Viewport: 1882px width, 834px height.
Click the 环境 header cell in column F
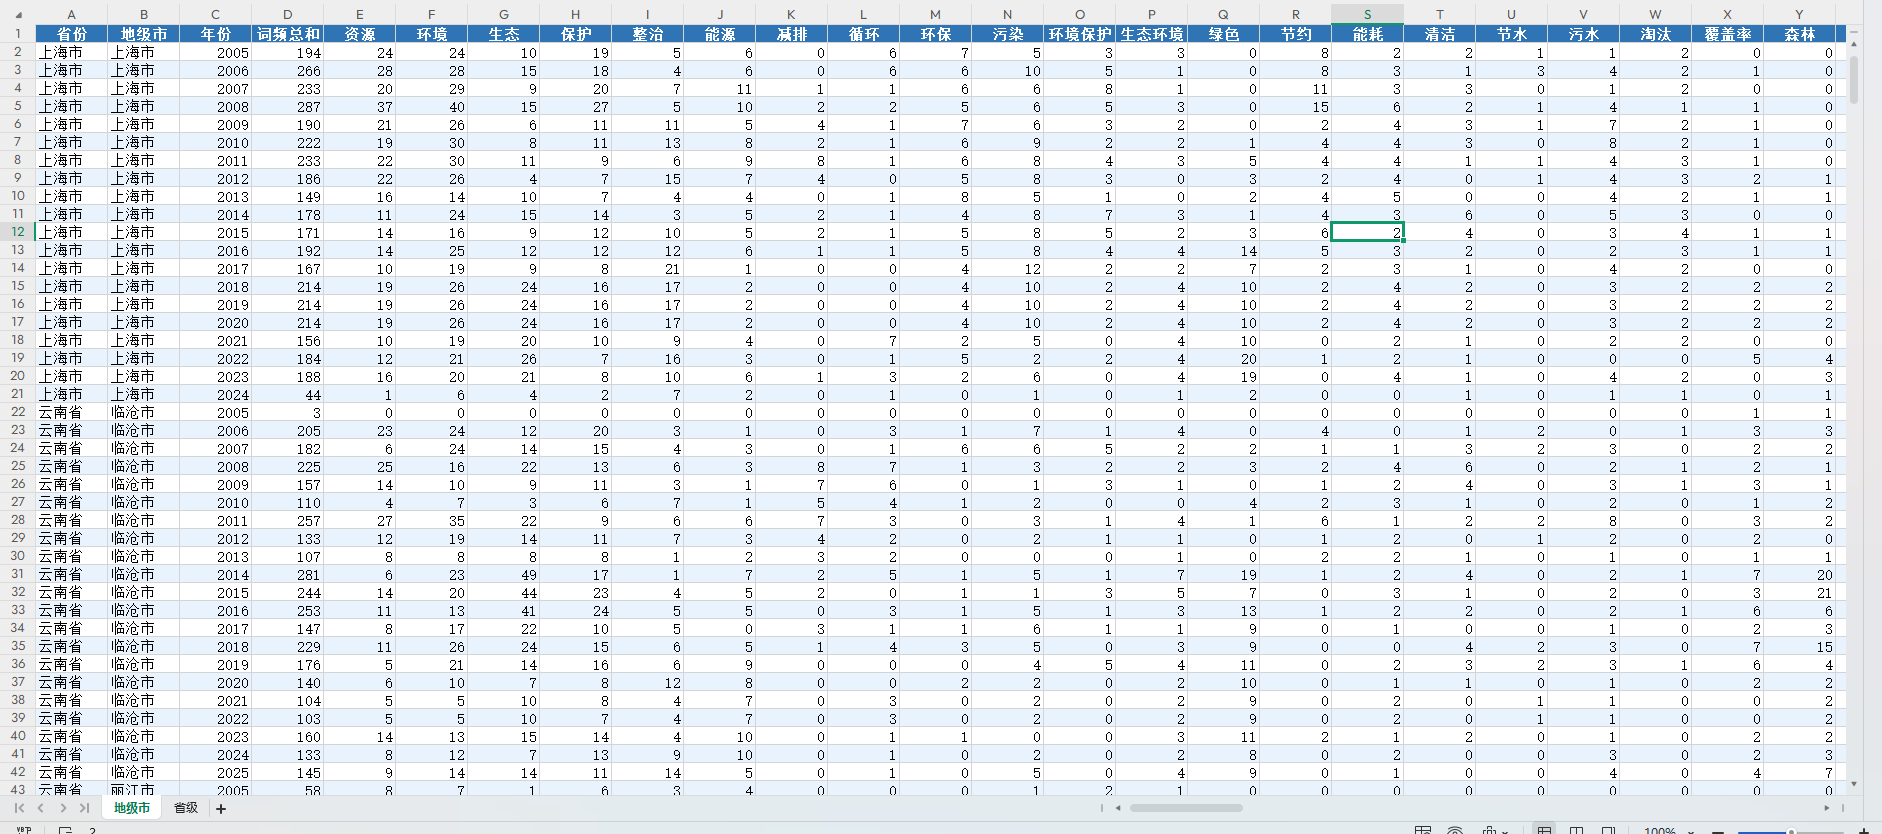(x=431, y=34)
